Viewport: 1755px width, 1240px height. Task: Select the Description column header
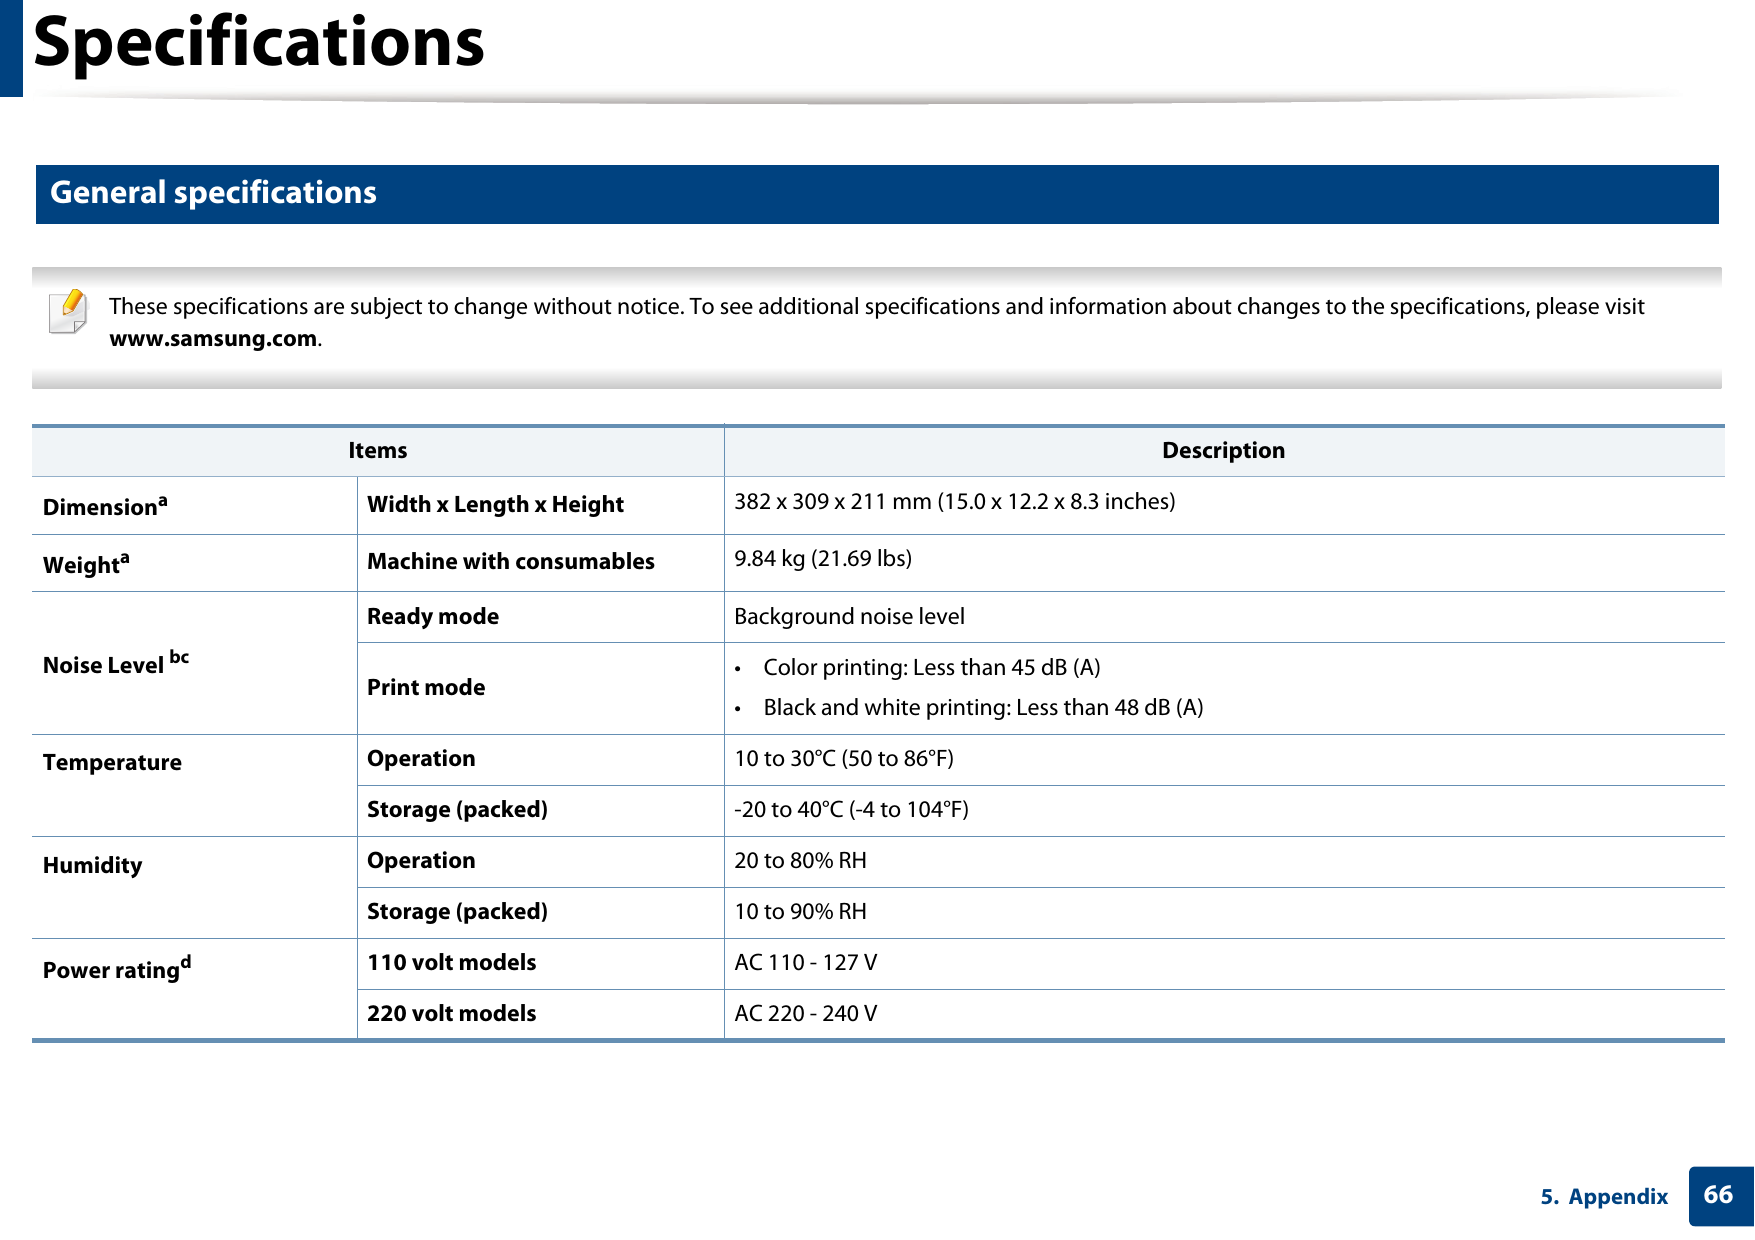1222,450
